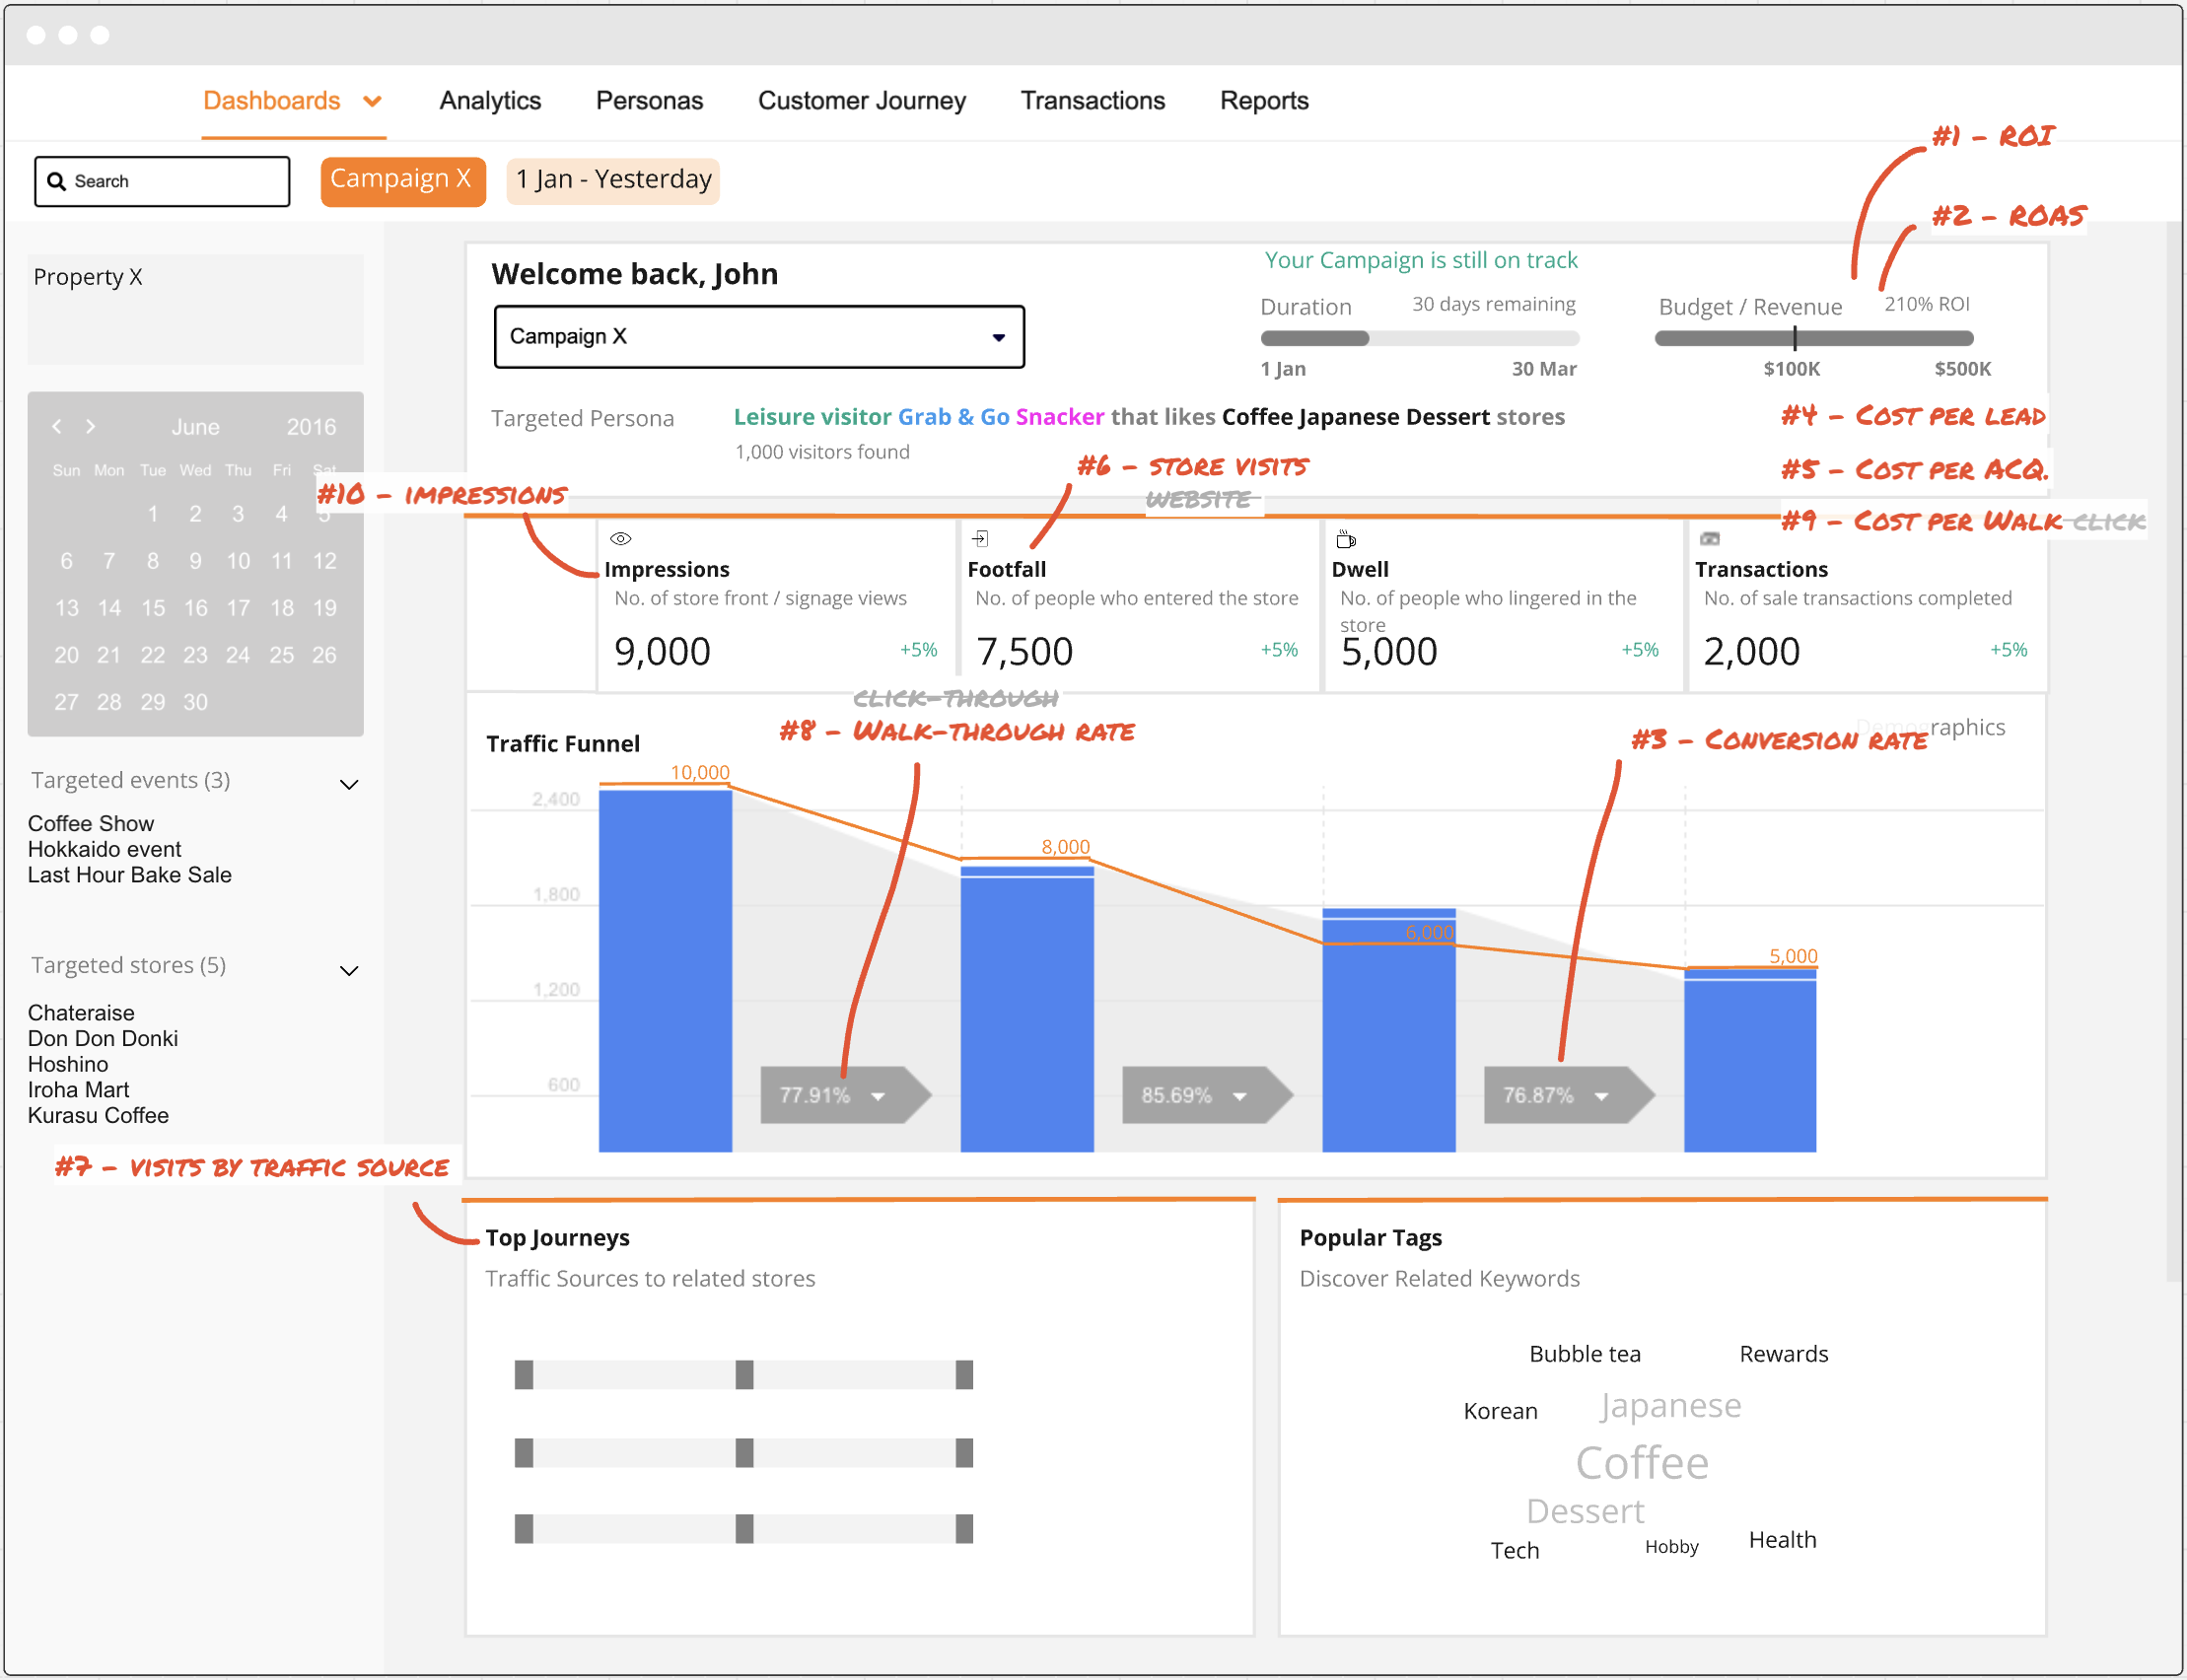Click the Impressions eye icon

coord(620,539)
